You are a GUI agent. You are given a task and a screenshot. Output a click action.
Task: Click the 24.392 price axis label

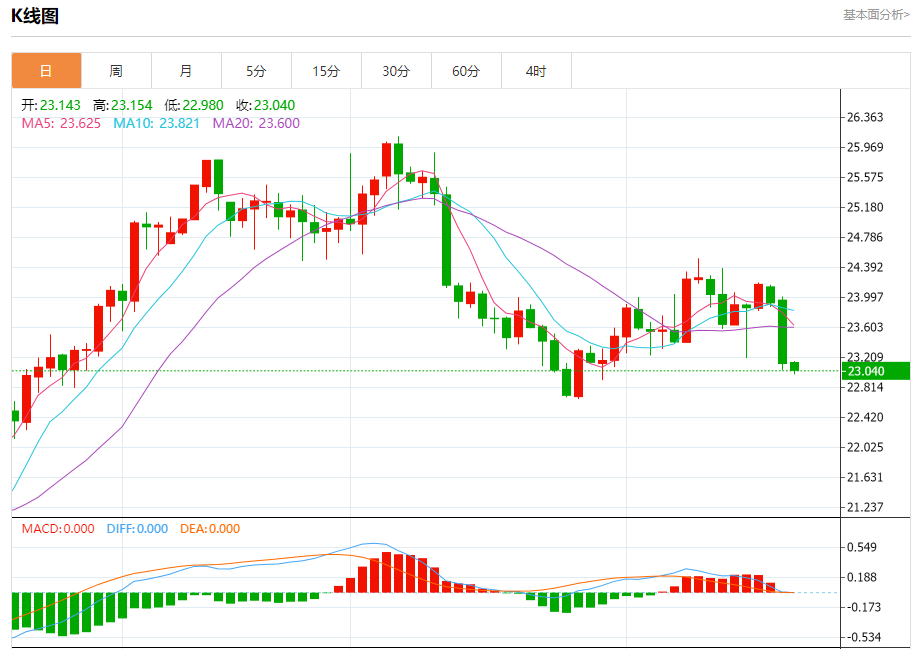point(865,267)
